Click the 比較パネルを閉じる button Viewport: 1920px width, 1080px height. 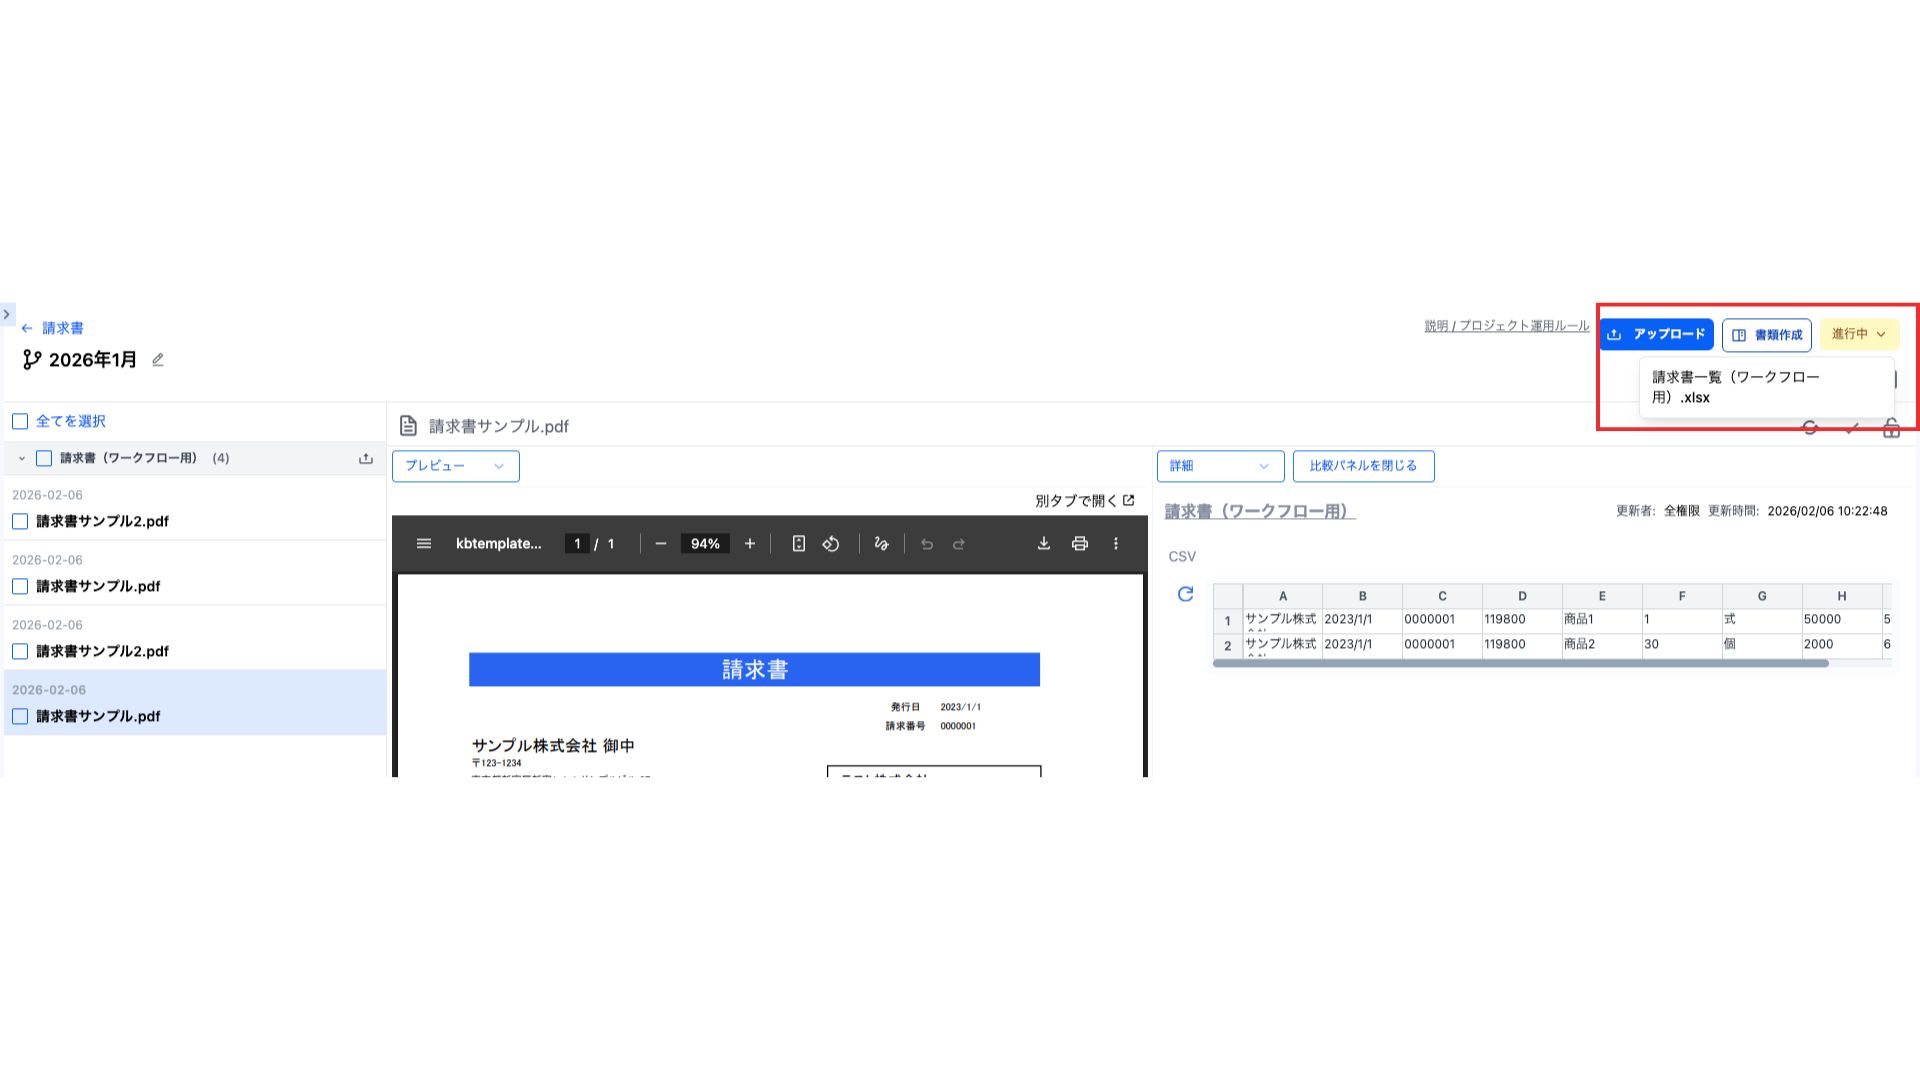pos(1363,466)
